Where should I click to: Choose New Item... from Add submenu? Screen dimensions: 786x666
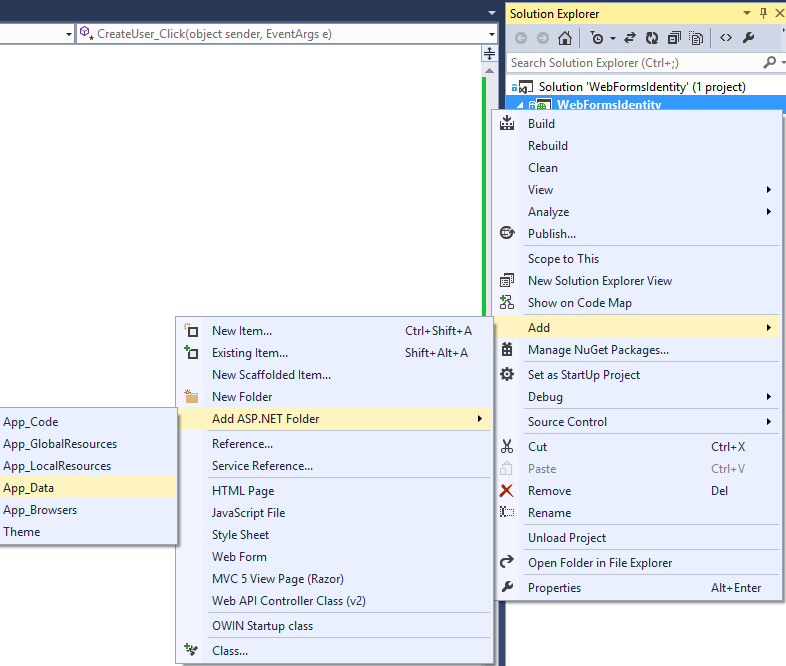pyautogui.click(x=242, y=331)
